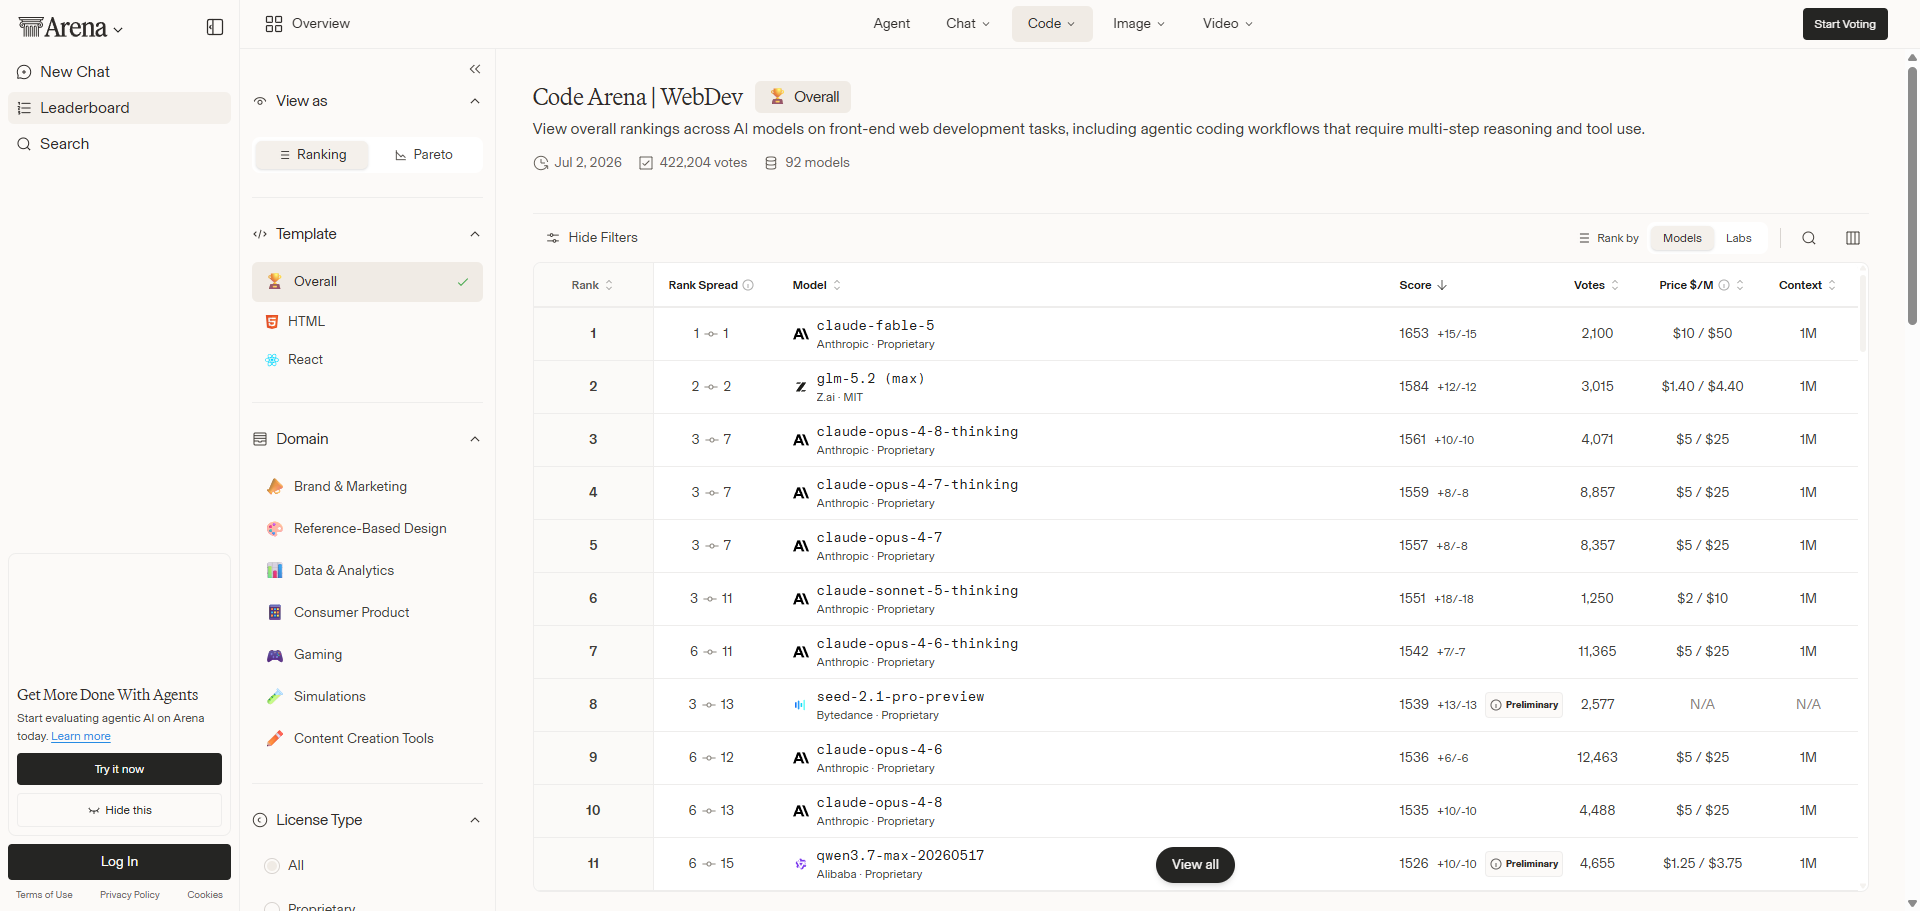The image size is (1920, 911).
Task: Collapse the Domain section
Action: click(x=475, y=439)
